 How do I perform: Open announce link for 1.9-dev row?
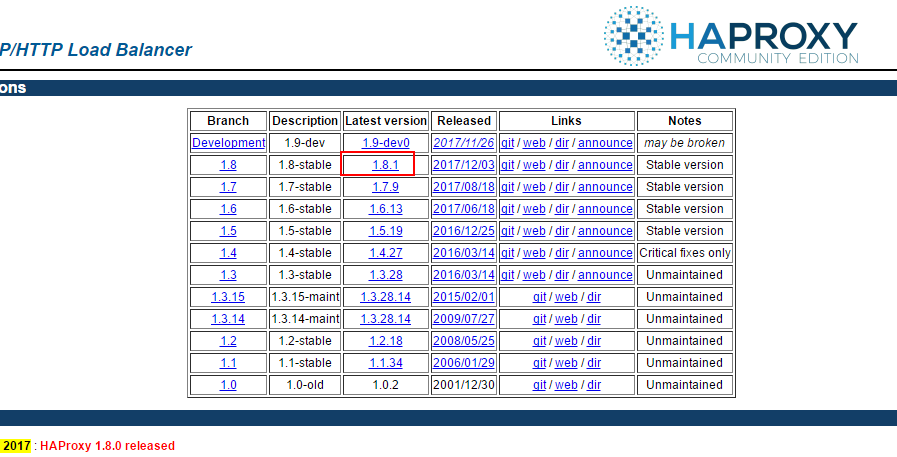coord(605,143)
